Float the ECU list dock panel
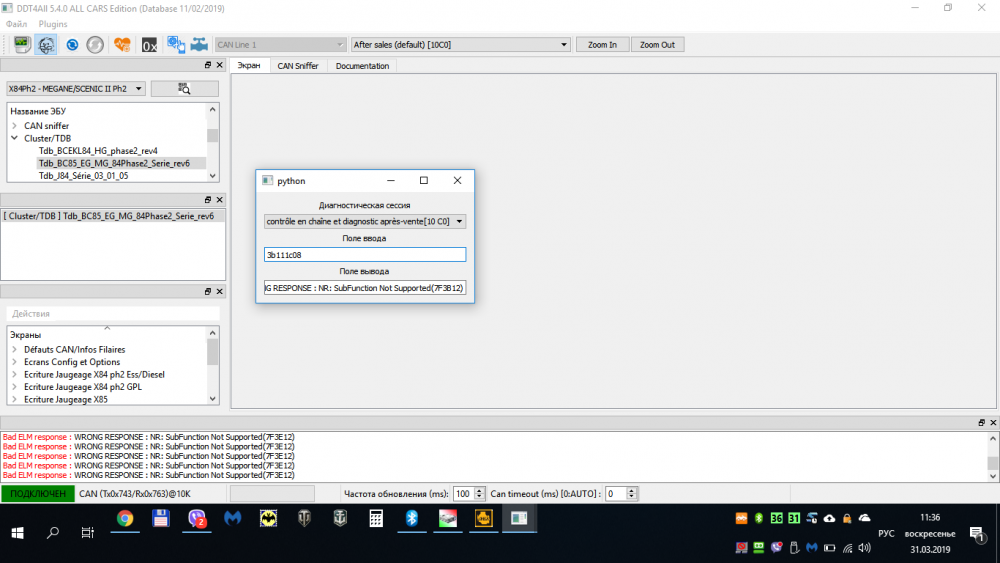This screenshot has width=1000, height=563. (x=208, y=65)
